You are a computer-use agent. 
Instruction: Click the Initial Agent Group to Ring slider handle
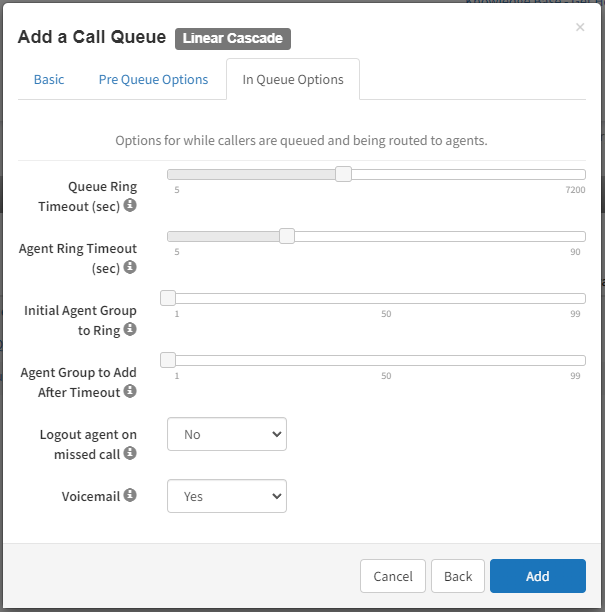tap(168, 298)
